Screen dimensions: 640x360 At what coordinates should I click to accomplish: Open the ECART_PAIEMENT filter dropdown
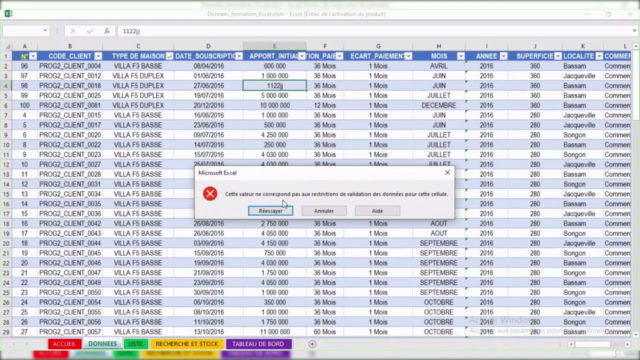[x=408, y=56]
